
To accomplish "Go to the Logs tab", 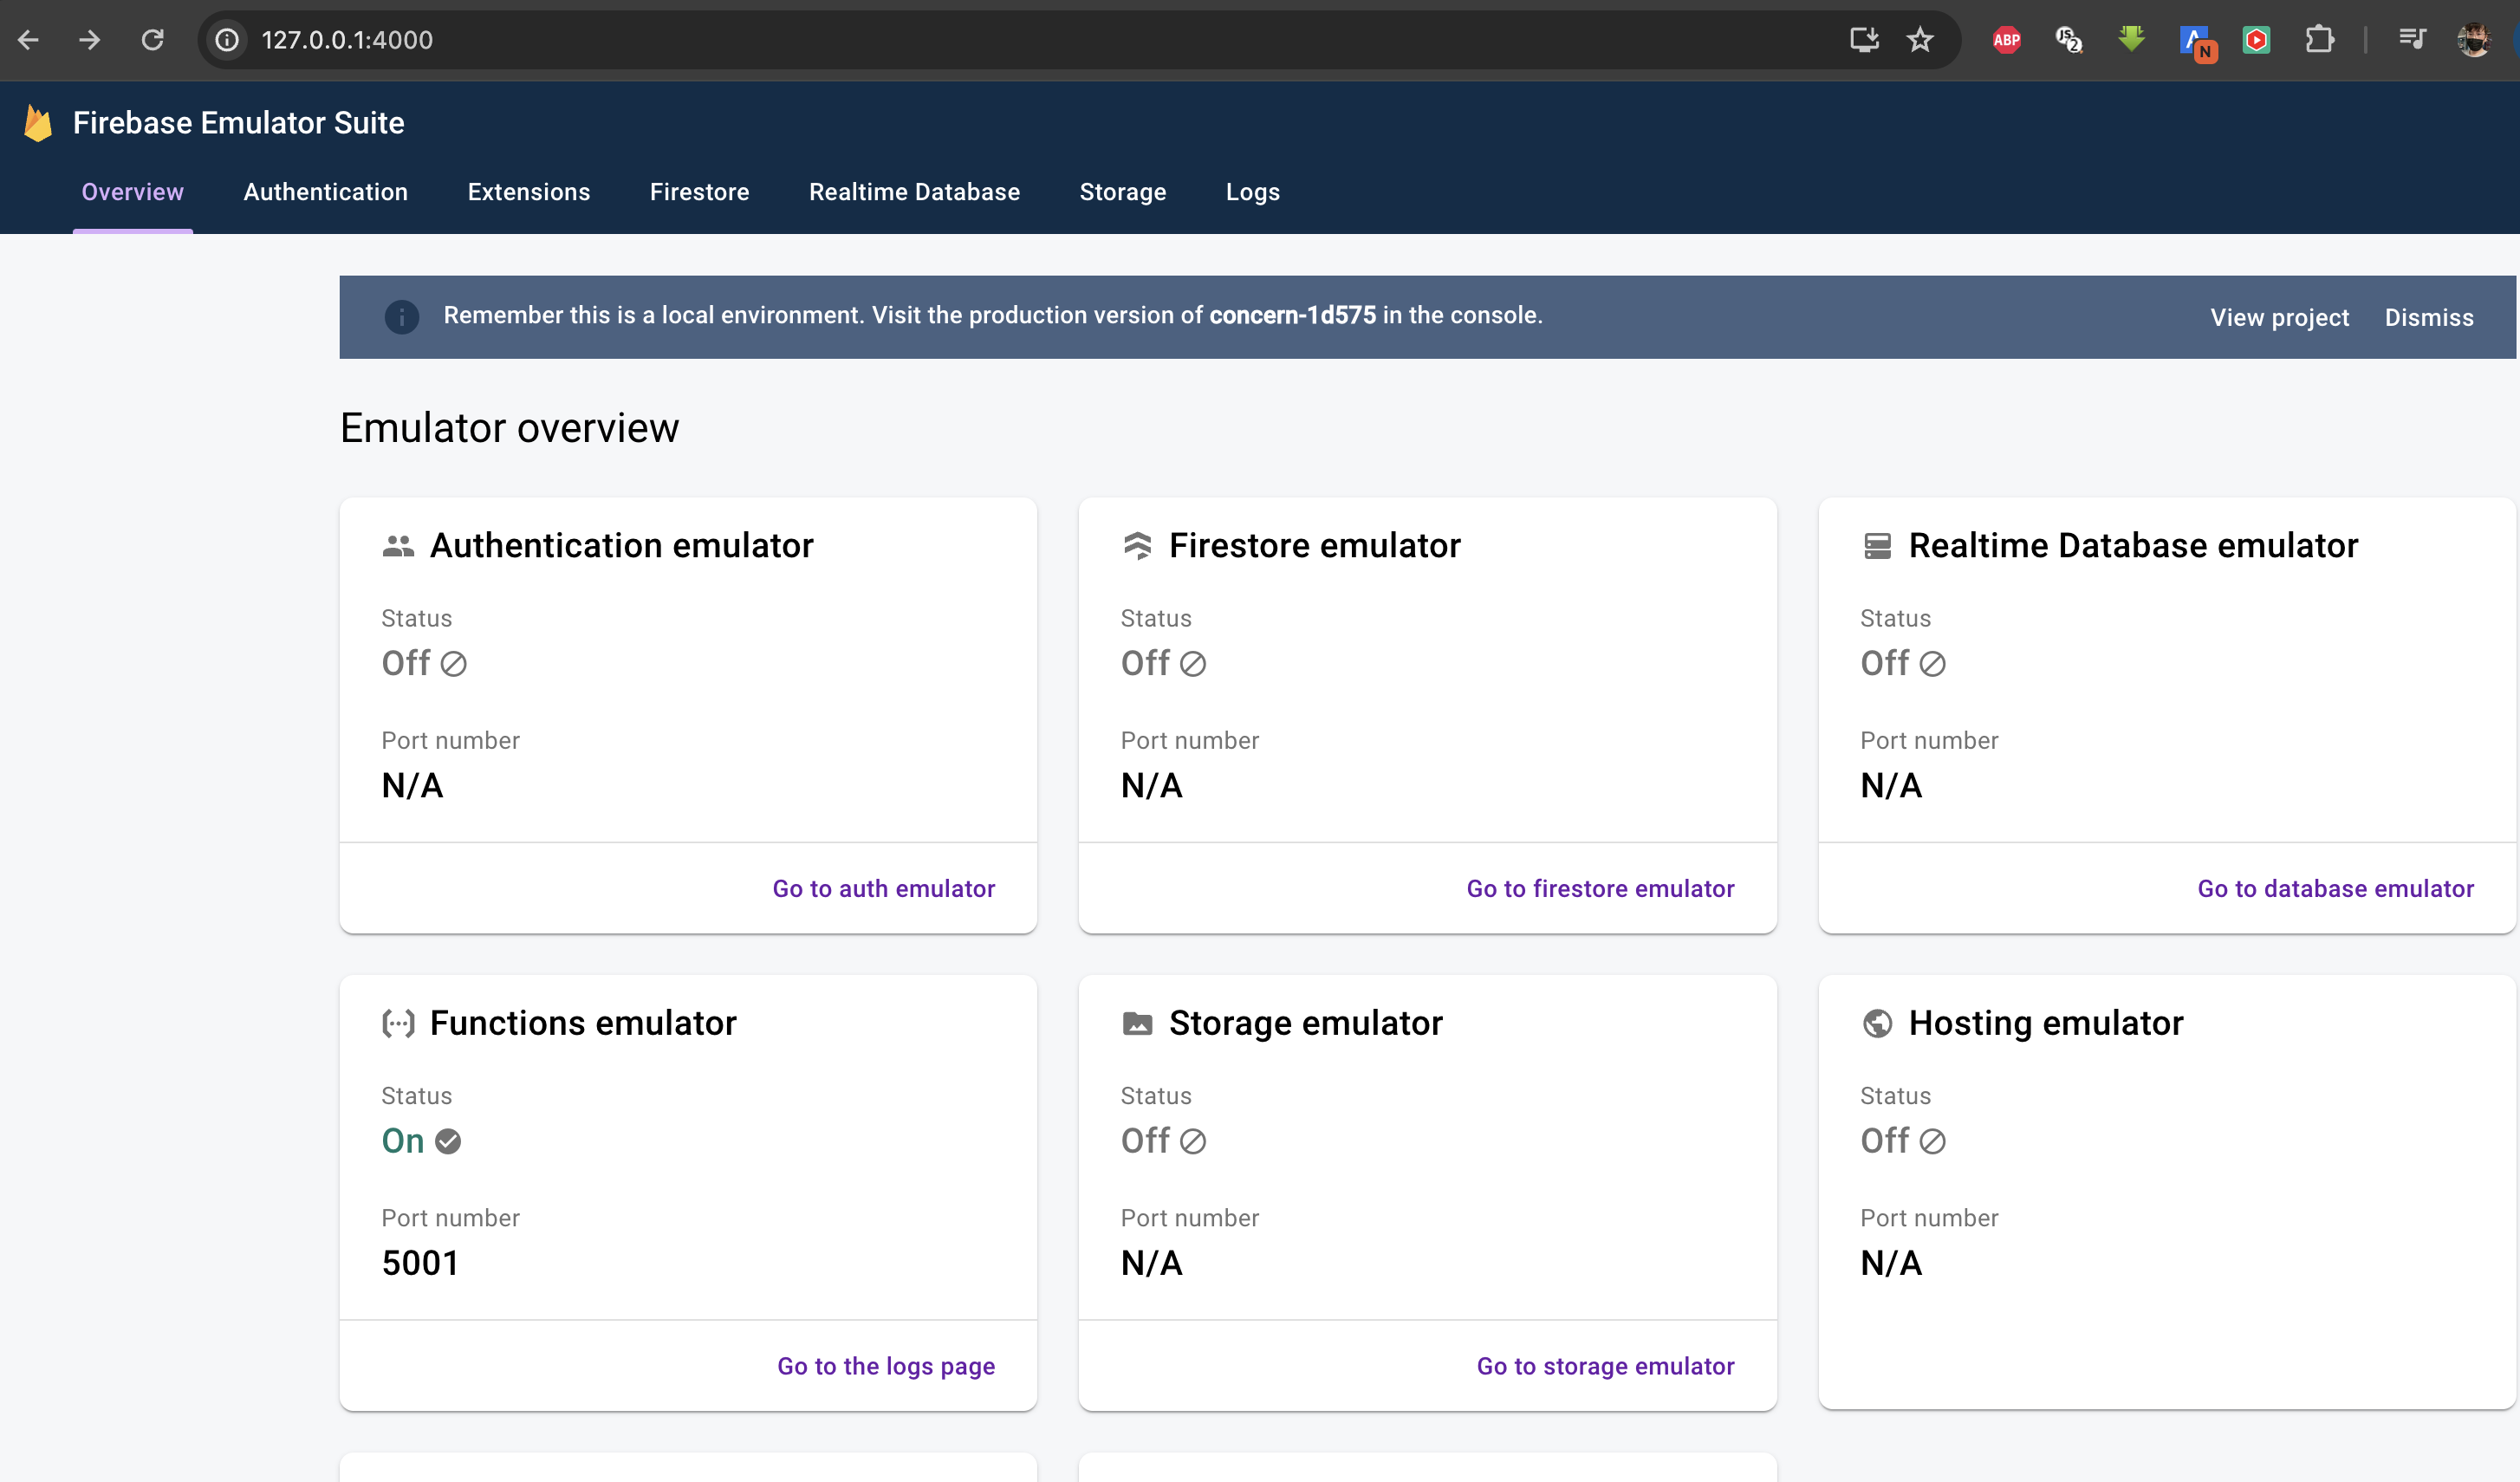I will [1252, 192].
